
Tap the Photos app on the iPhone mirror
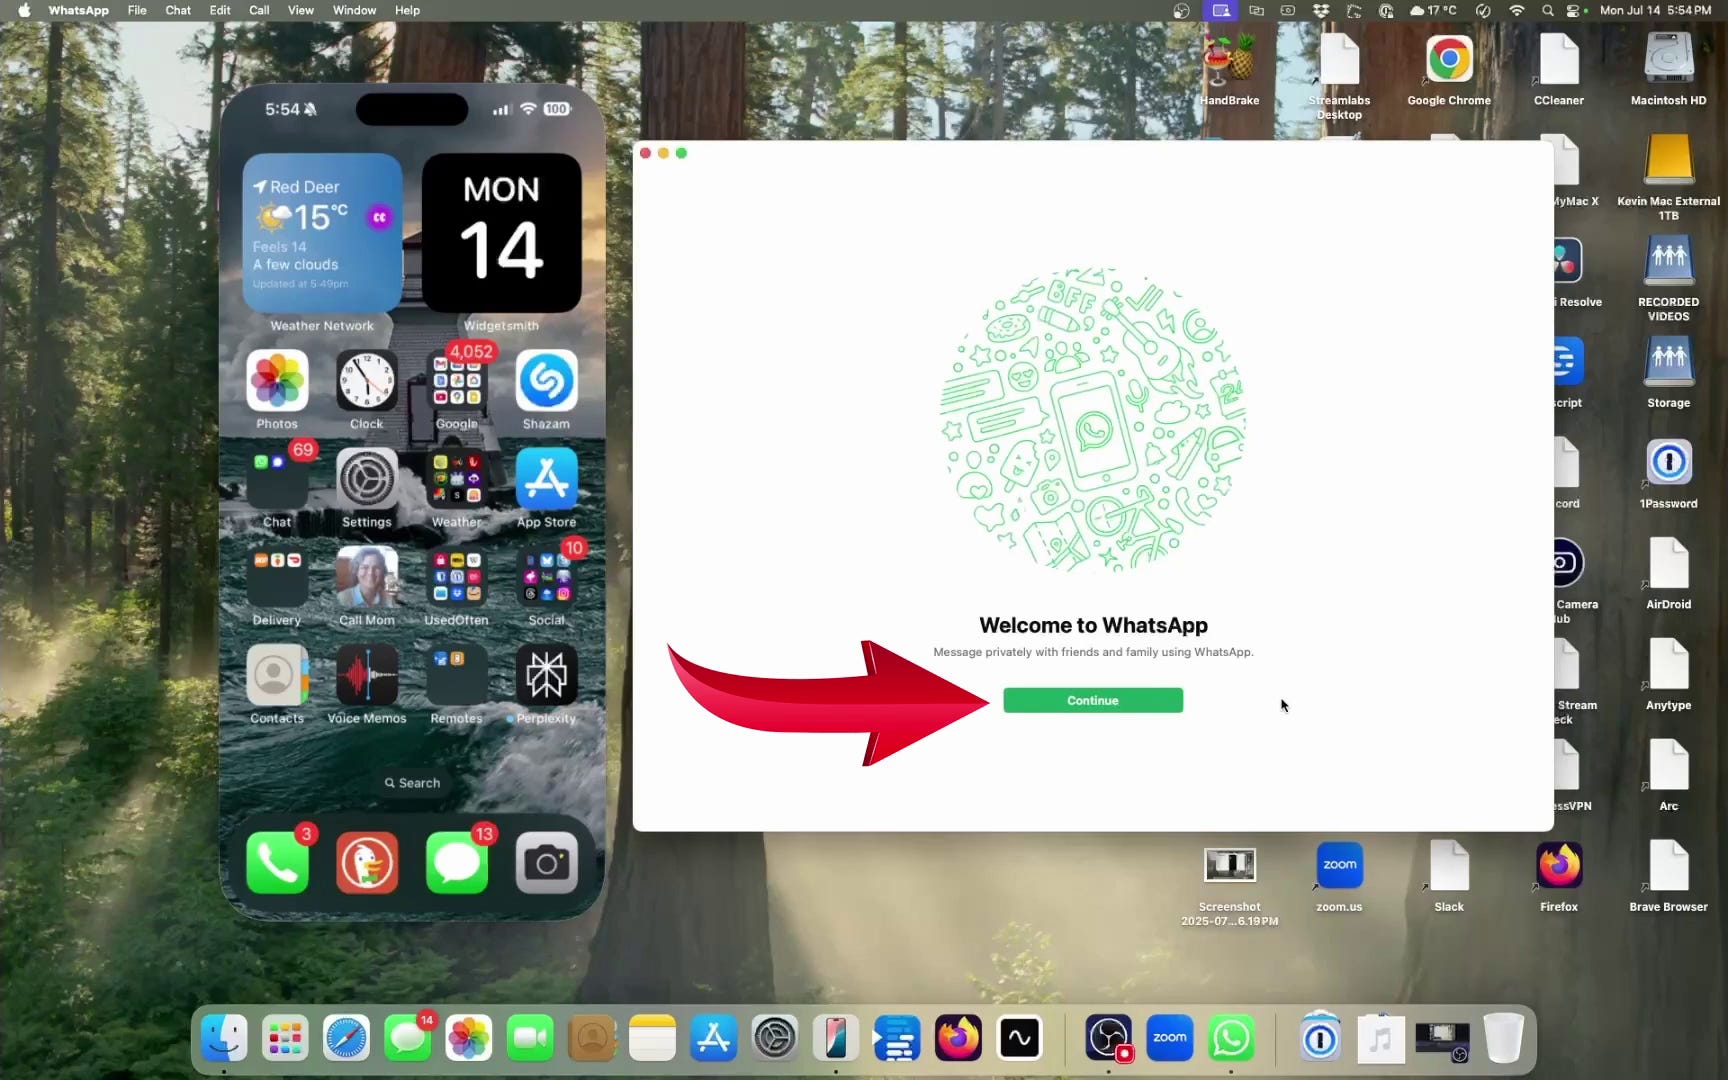tap(277, 381)
